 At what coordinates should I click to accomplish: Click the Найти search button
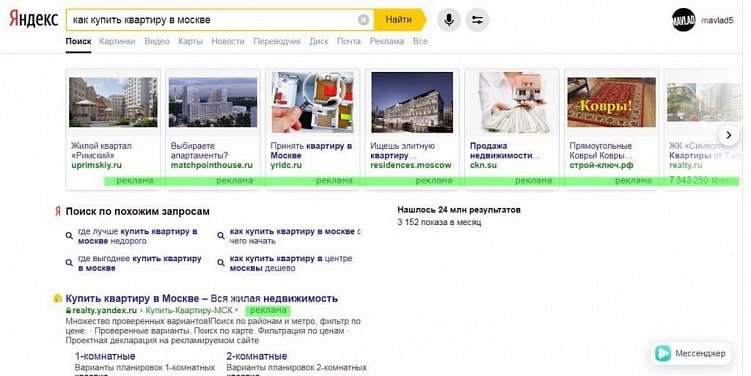click(x=399, y=20)
